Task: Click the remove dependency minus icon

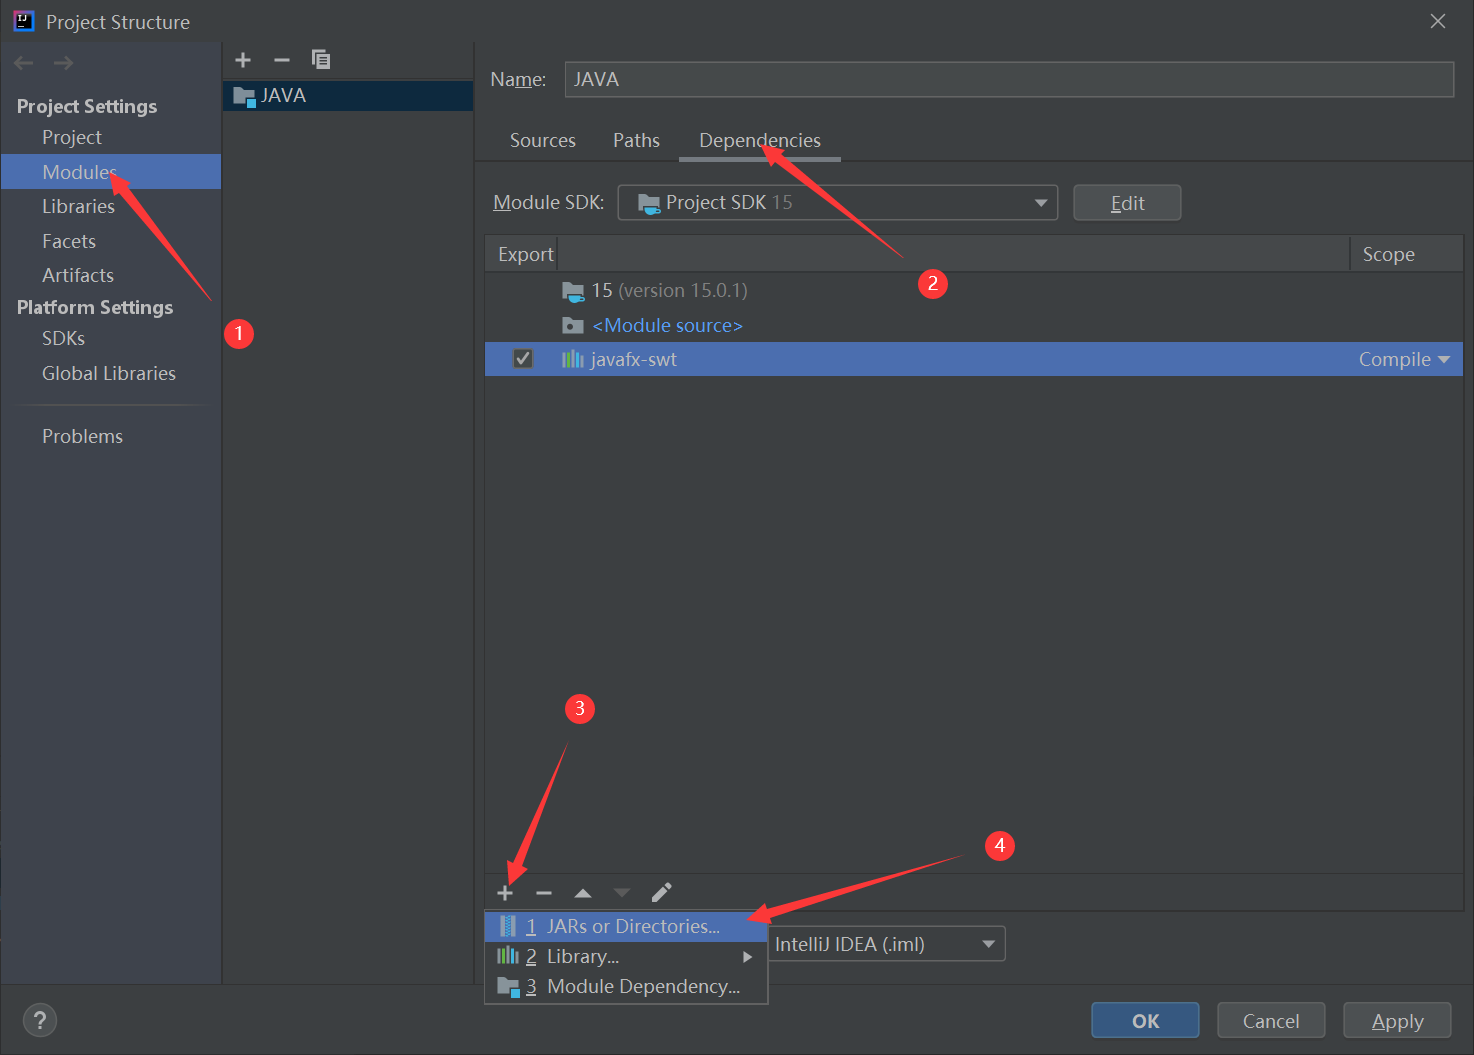Action: pyautogui.click(x=544, y=893)
